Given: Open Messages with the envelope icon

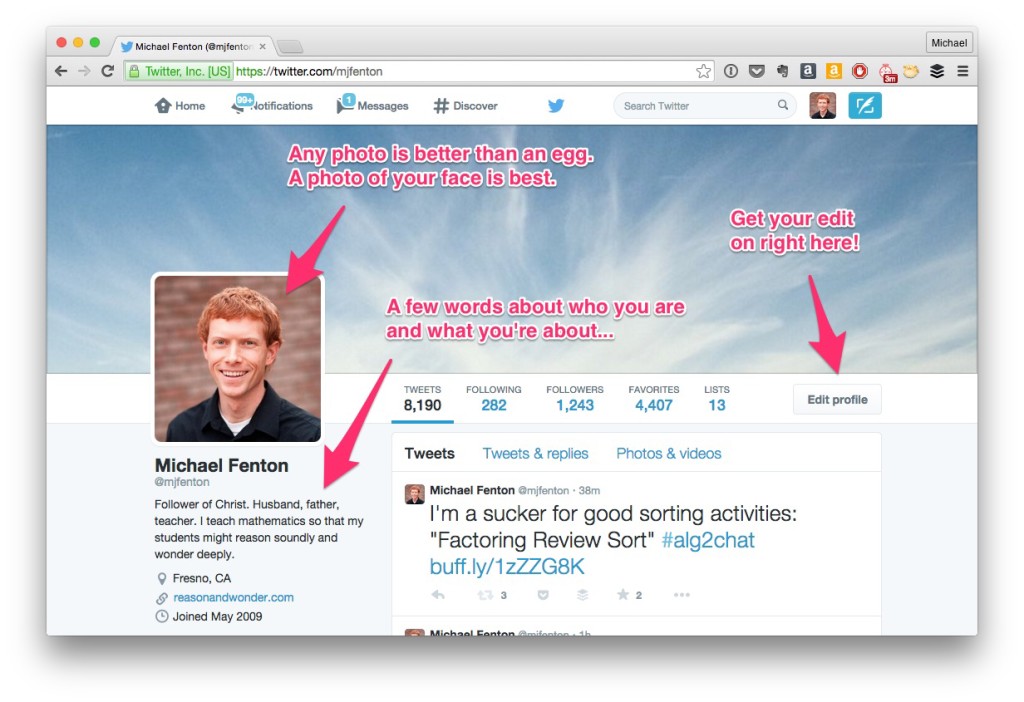Looking at the screenshot, I should (x=371, y=105).
